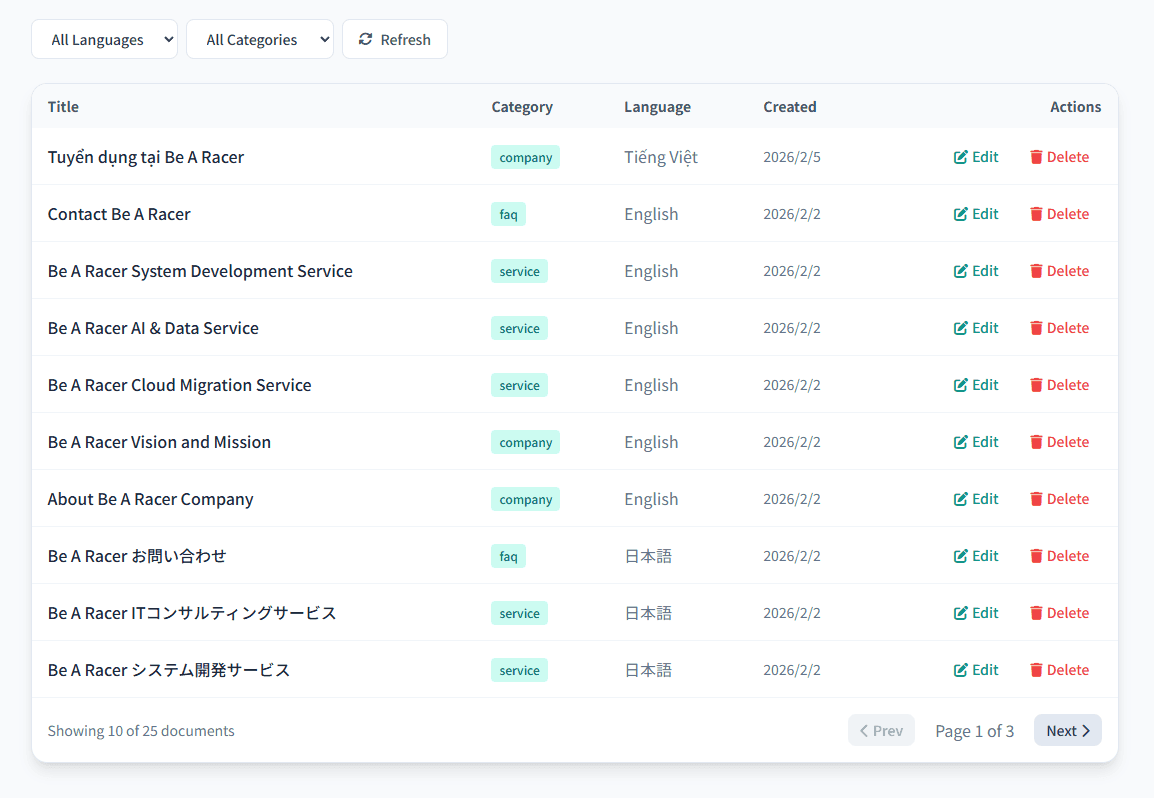Select Contact Be A Racer title
The height and width of the screenshot is (798, 1154).
[x=119, y=214]
